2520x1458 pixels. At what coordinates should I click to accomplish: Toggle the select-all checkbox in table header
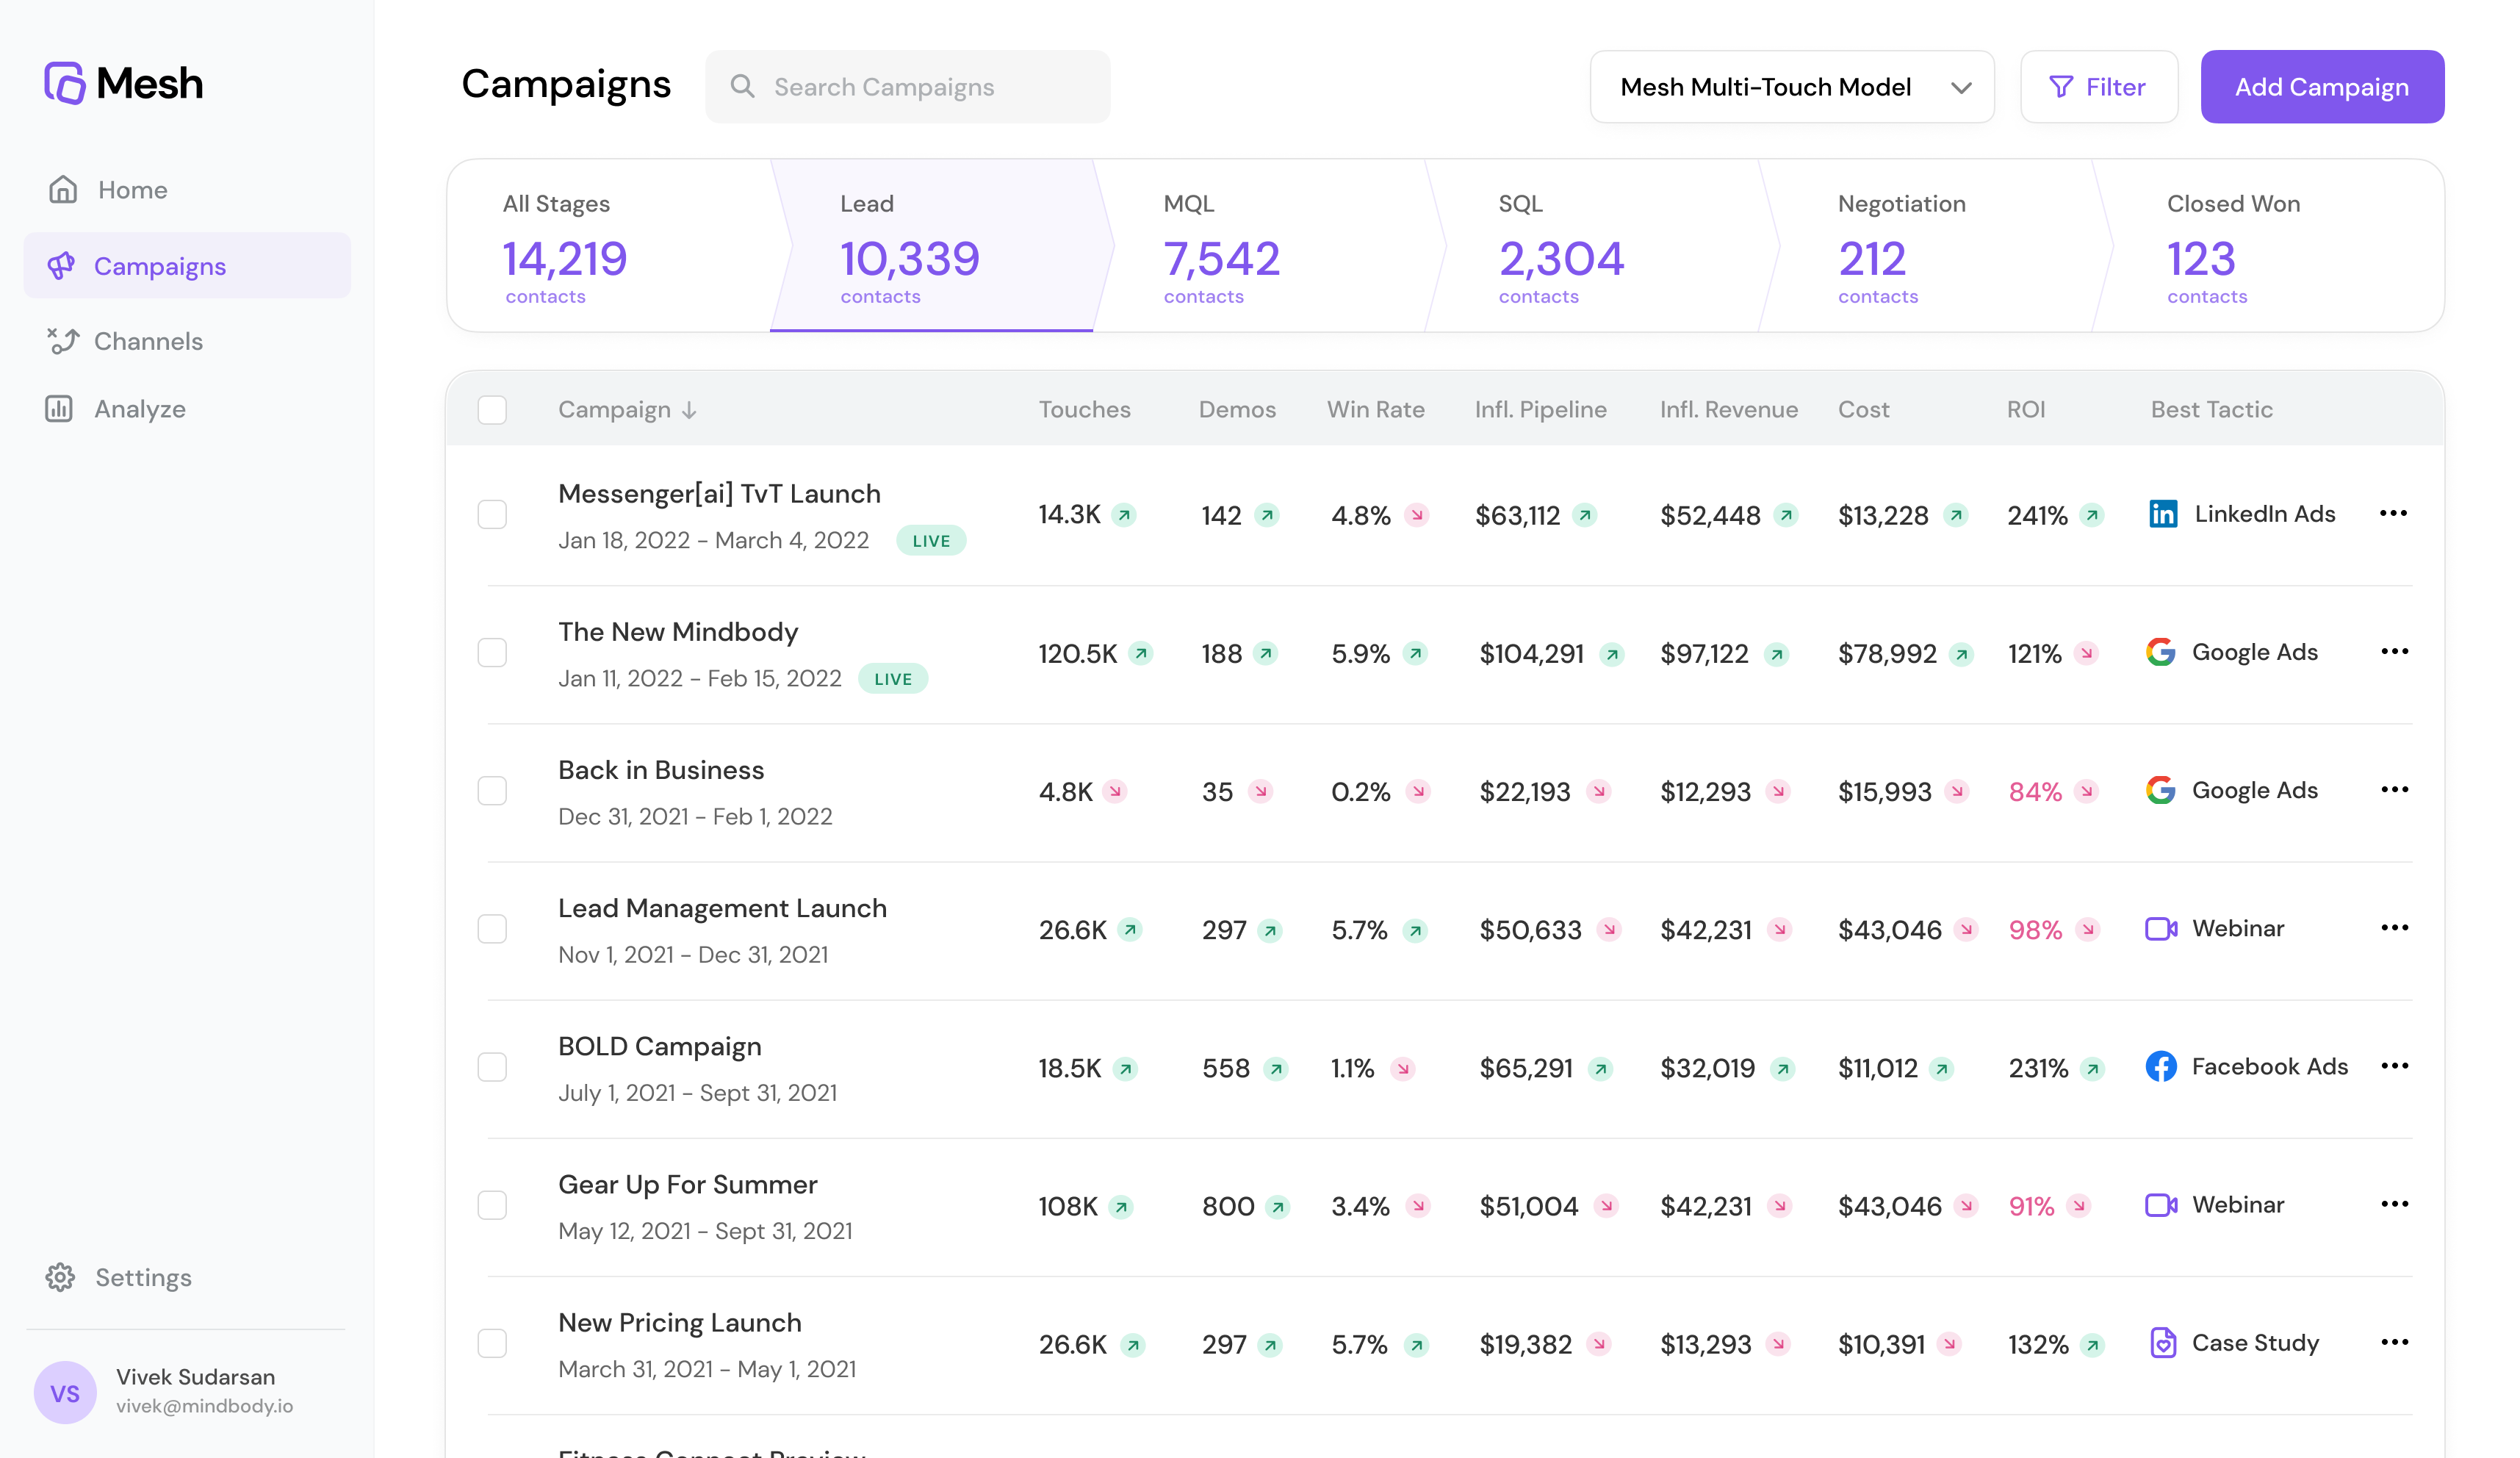coord(492,410)
